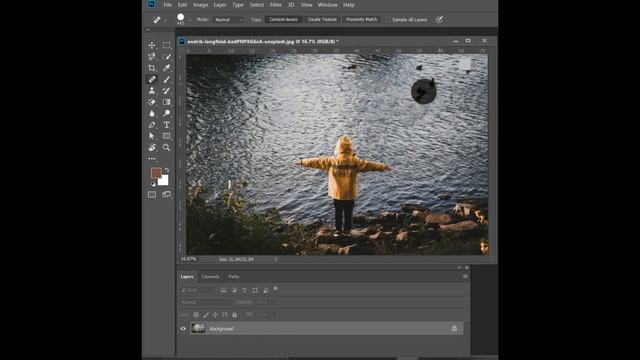Open the brush size picker dropdown

[x=189, y=20]
